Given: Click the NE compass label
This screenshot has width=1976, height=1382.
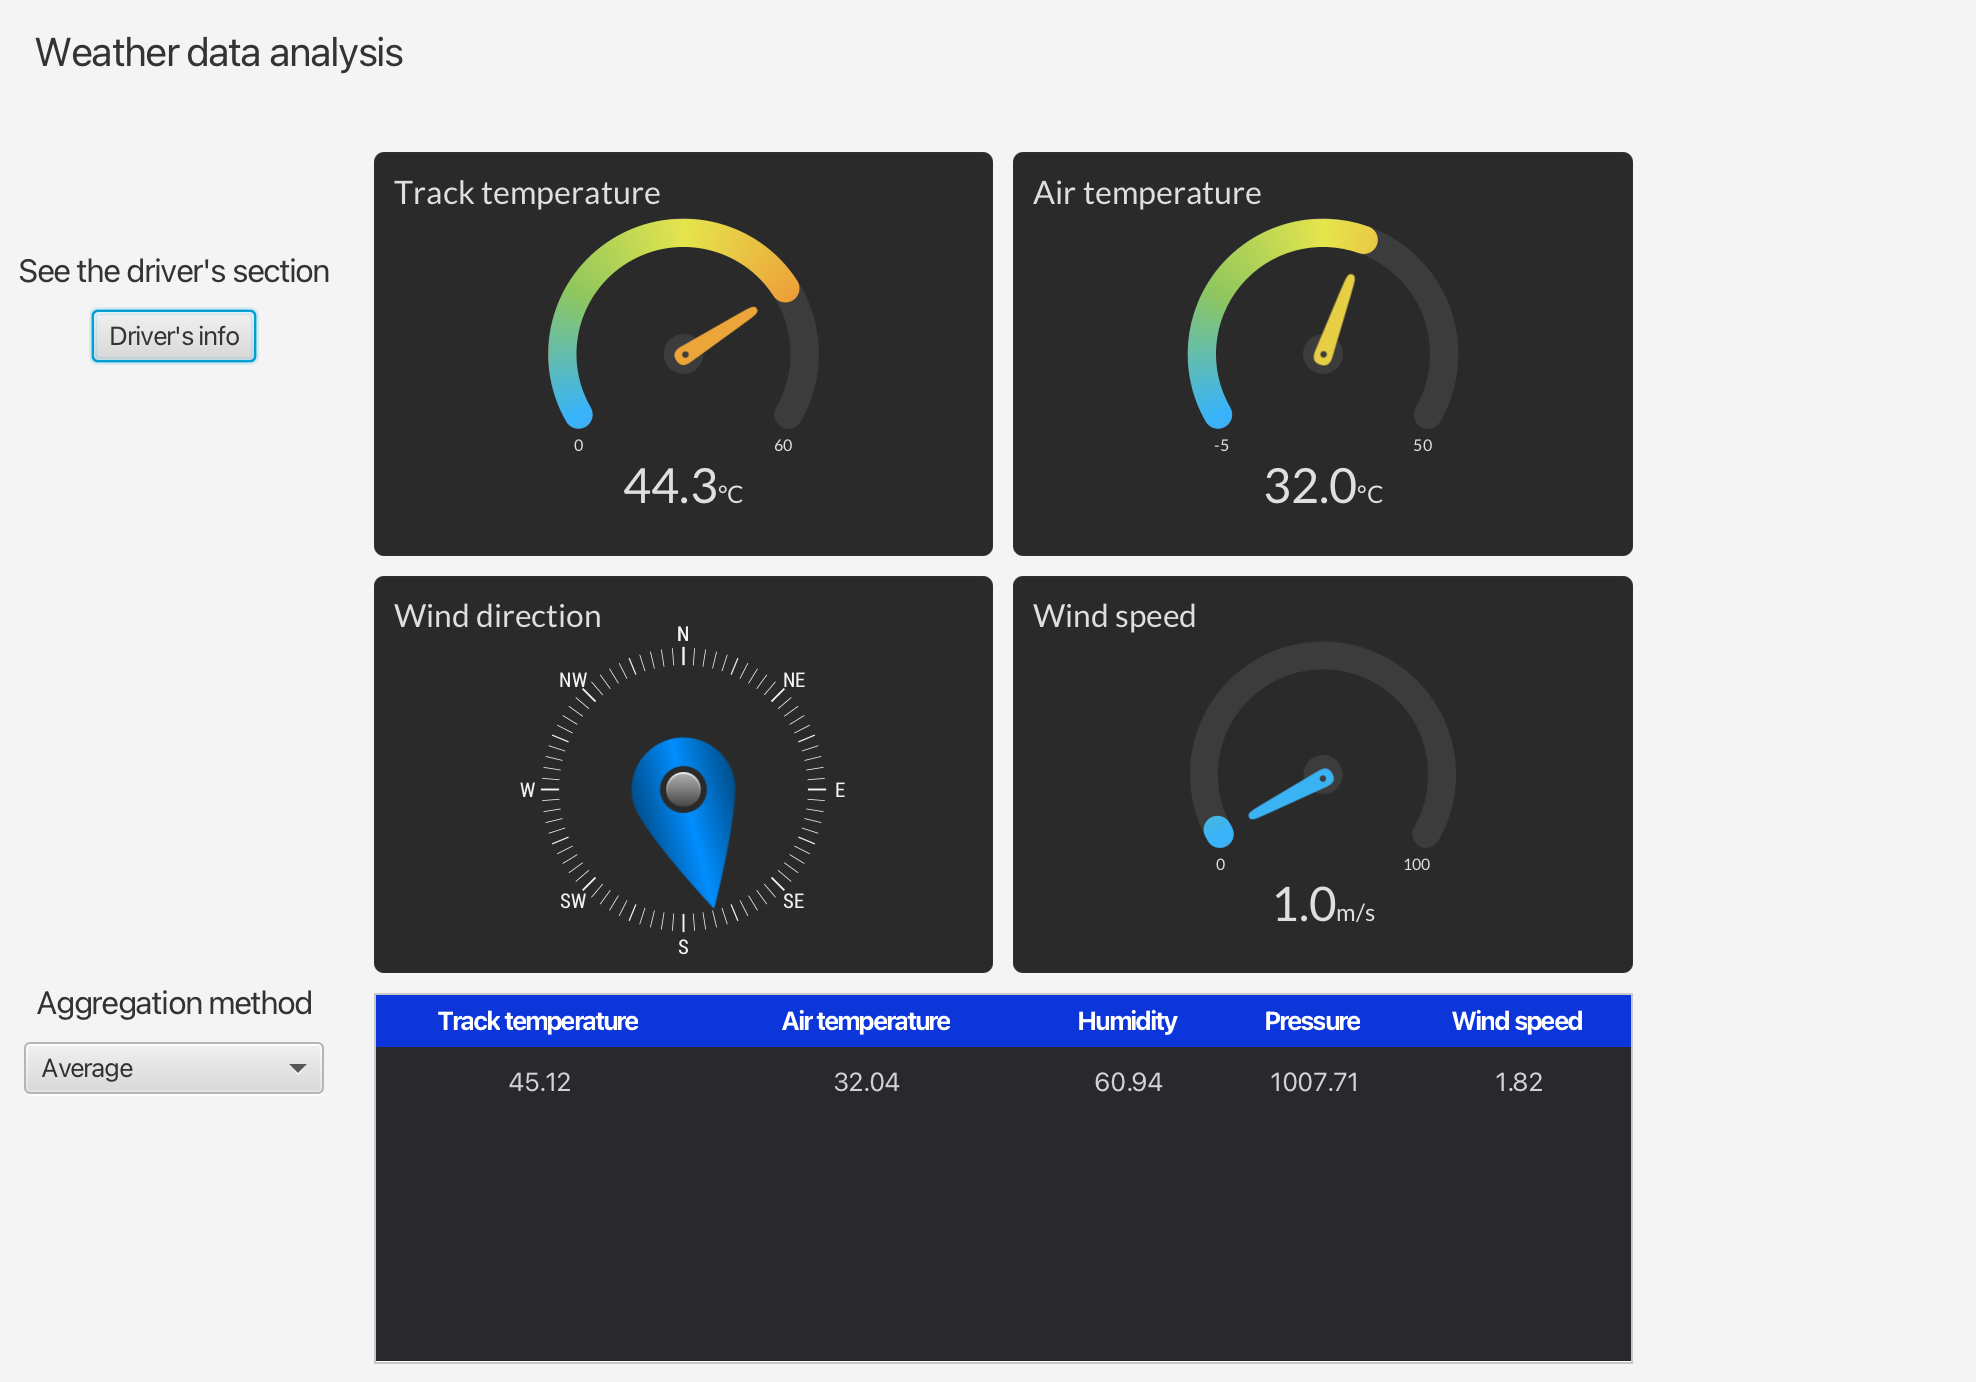Looking at the screenshot, I should [794, 680].
